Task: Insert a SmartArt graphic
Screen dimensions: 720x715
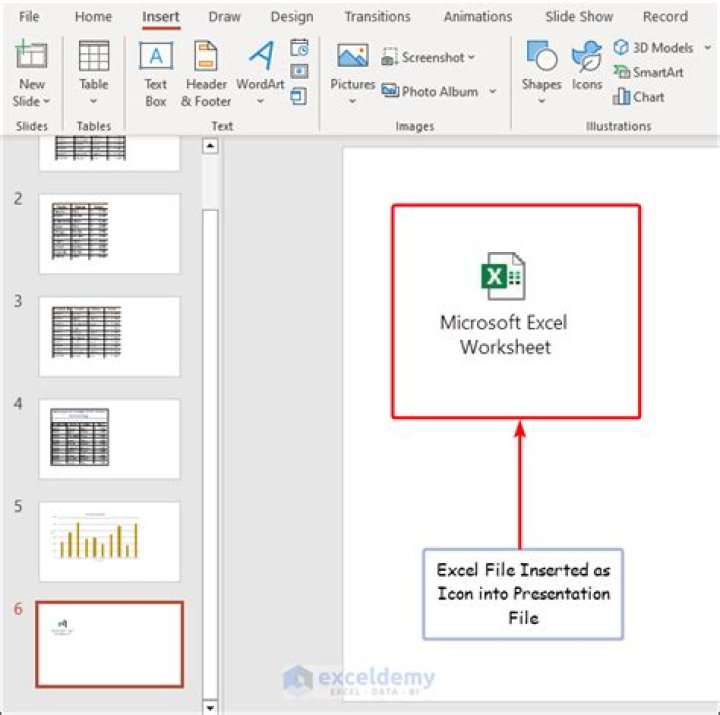Action: [x=648, y=72]
